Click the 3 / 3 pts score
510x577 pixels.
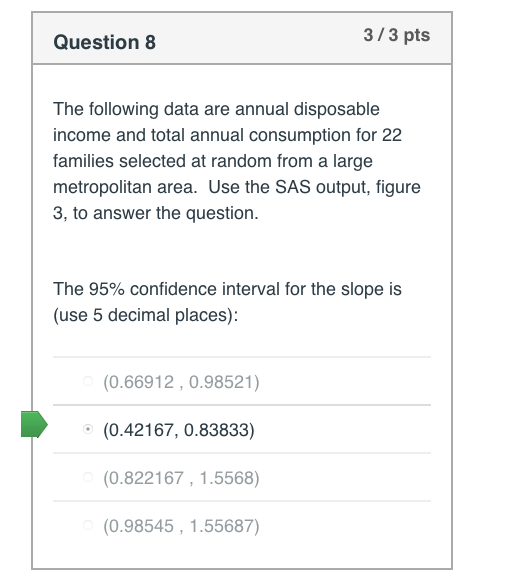click(x=397, y=35)
